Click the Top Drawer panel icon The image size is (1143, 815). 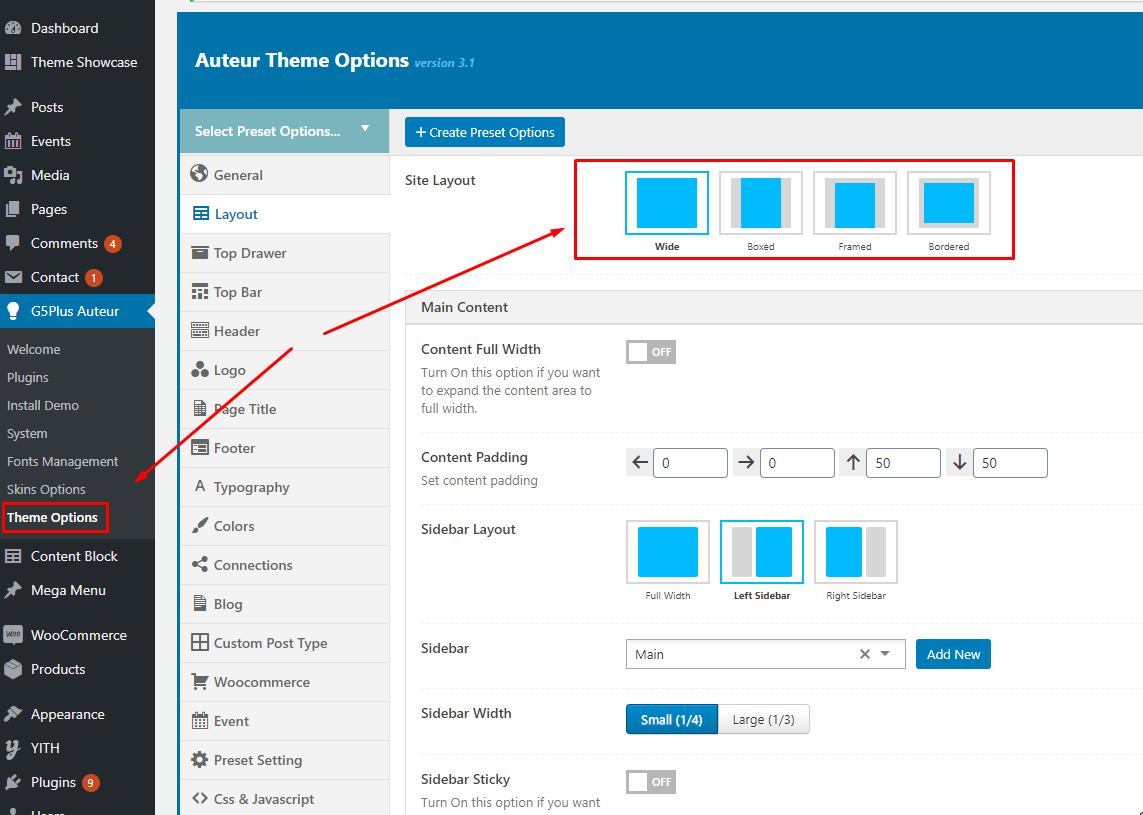point(200,253)
